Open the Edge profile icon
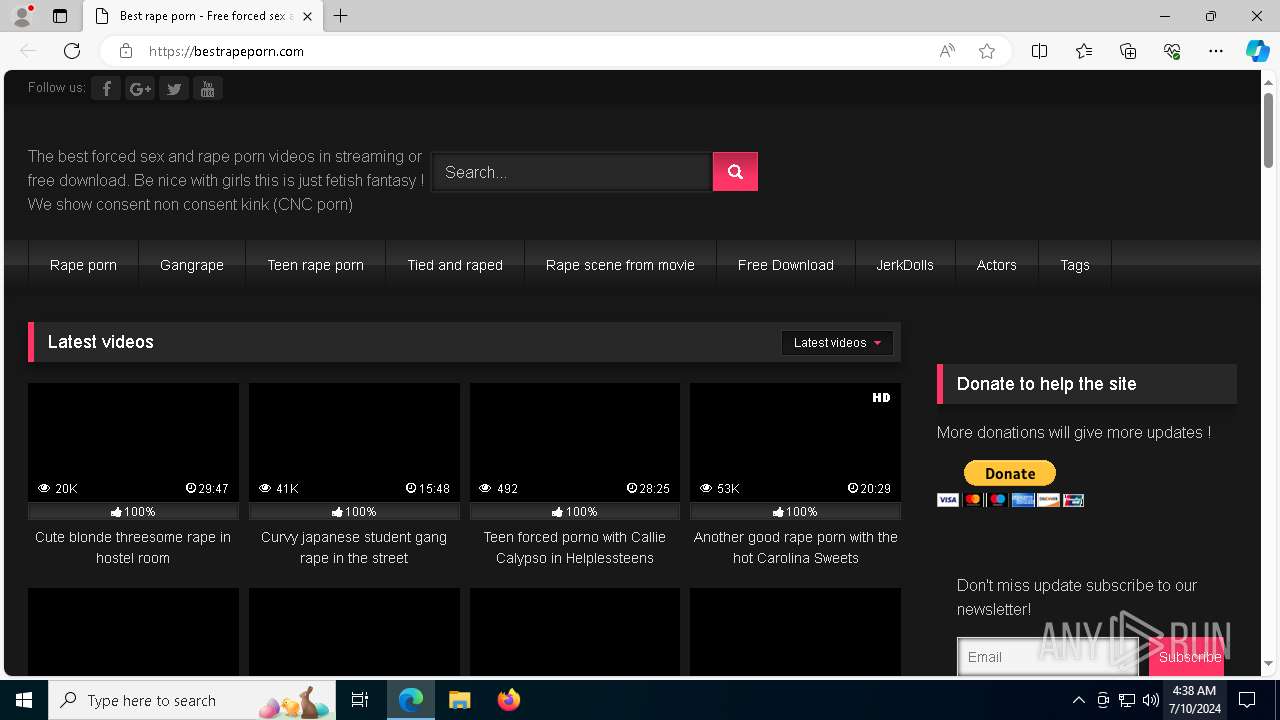 pyautogui.click(x=22, y=16)
